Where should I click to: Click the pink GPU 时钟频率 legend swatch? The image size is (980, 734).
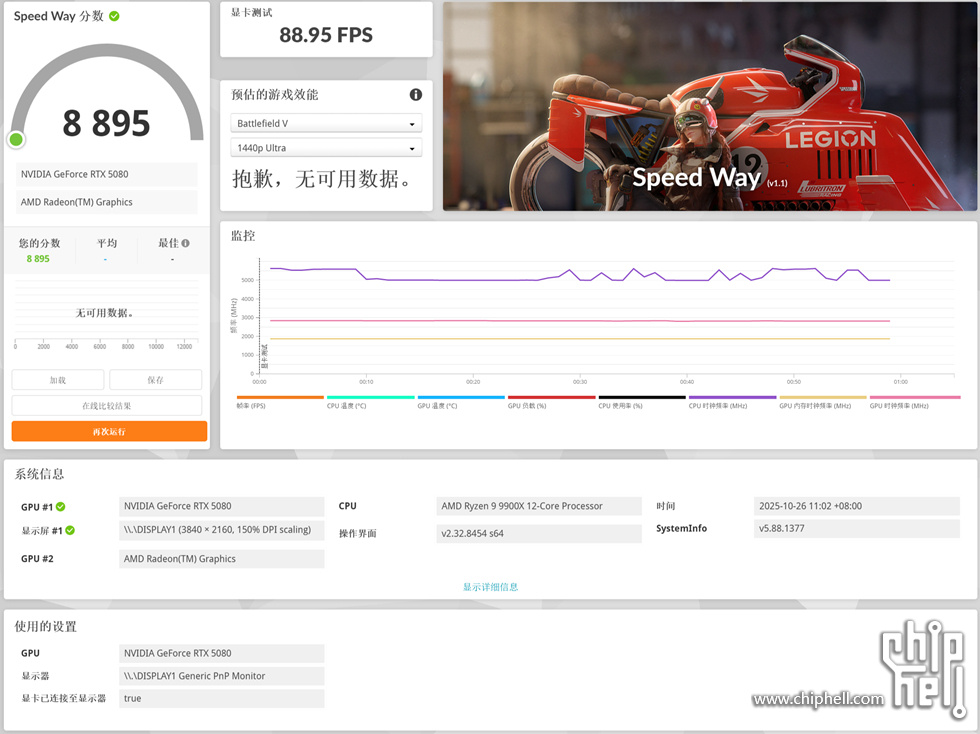914,398
